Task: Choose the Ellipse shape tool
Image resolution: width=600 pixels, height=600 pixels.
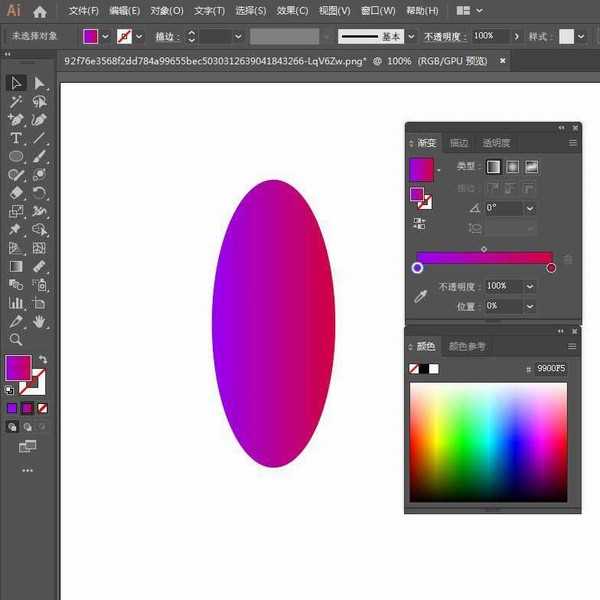Action: click(16, 156)
